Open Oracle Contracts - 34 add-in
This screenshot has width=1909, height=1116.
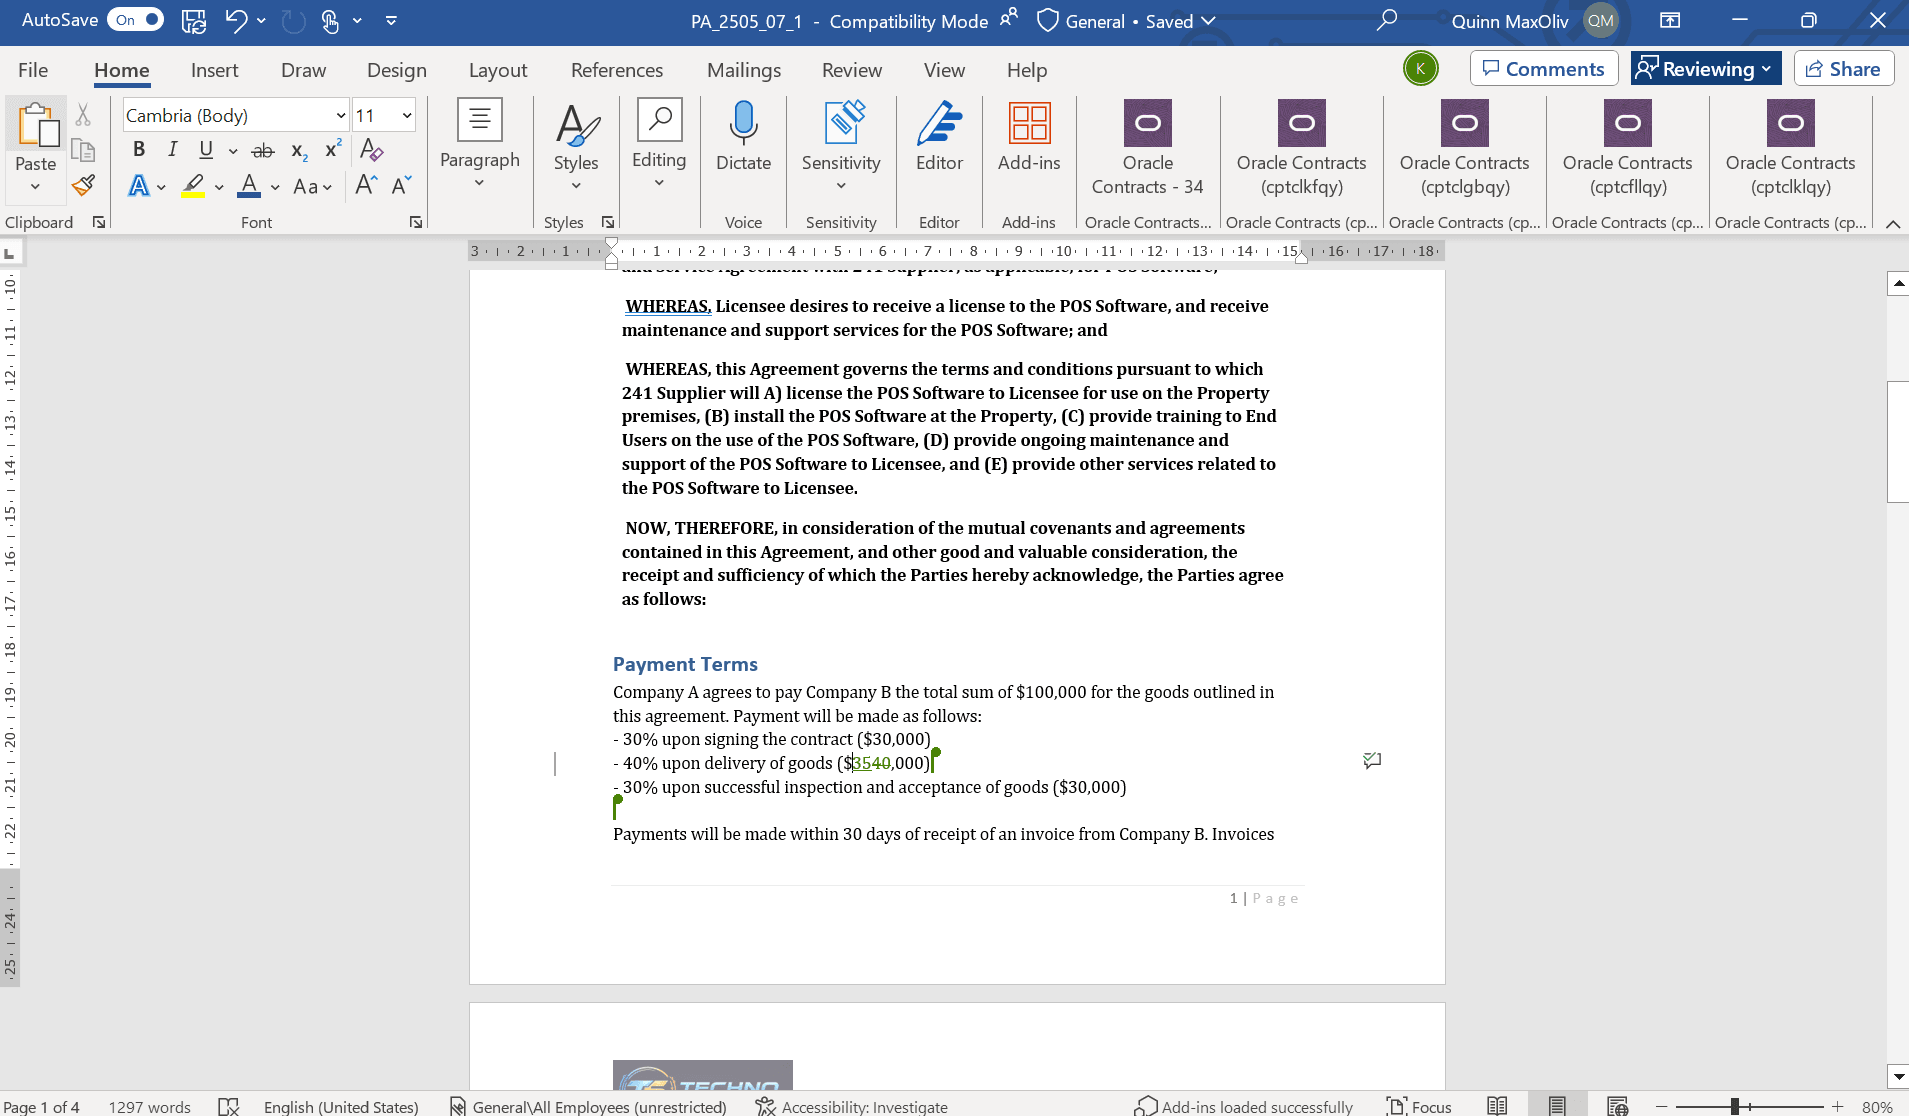(x=1147, y=148)
